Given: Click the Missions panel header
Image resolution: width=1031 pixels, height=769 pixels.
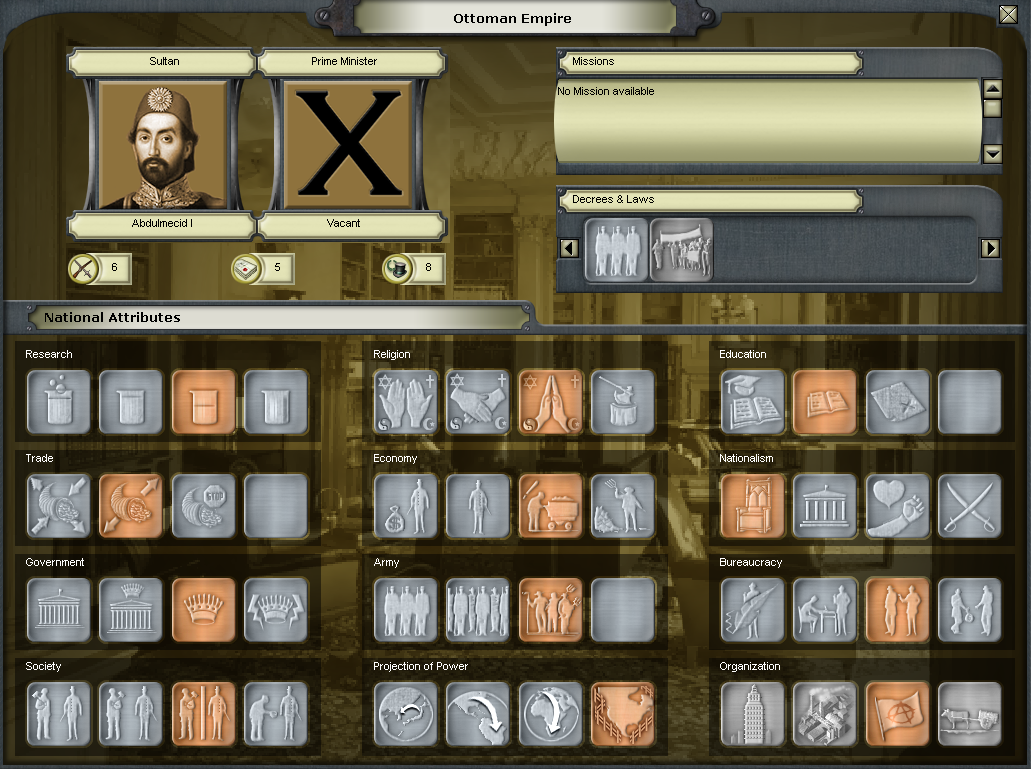Looking at the screenshot, I should [x=709, y=62].
